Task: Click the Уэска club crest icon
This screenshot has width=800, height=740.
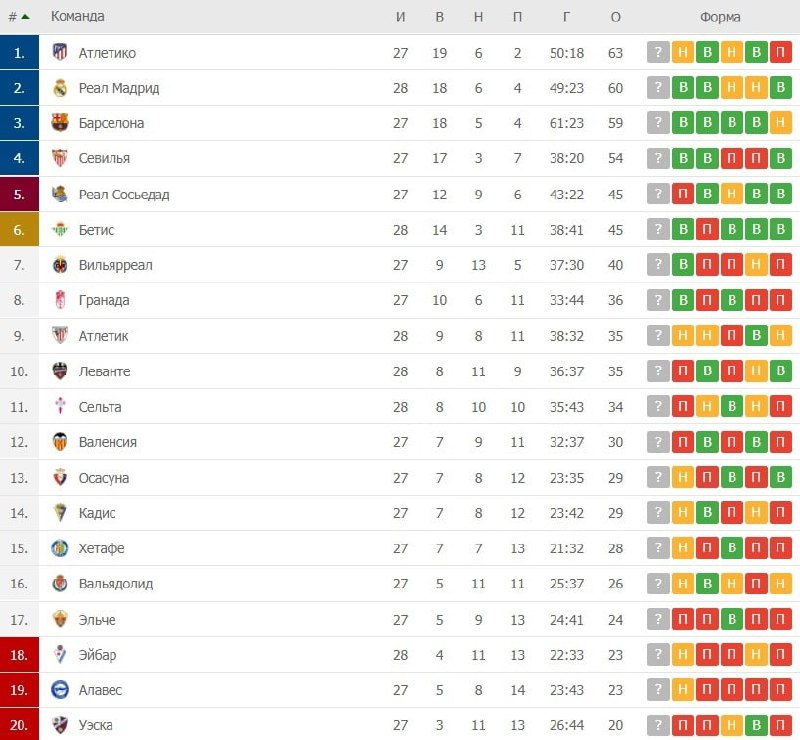Action: point(60,725)
